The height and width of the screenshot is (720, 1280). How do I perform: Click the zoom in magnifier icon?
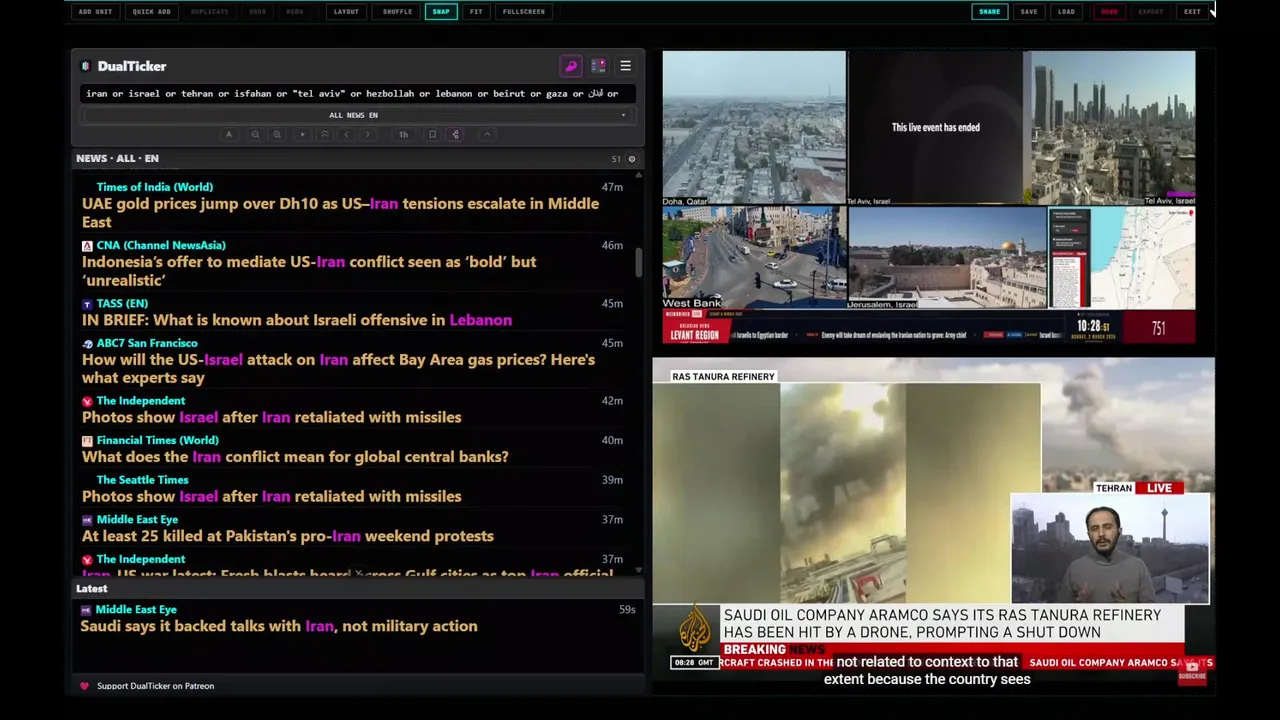click(x=277, y=135)
